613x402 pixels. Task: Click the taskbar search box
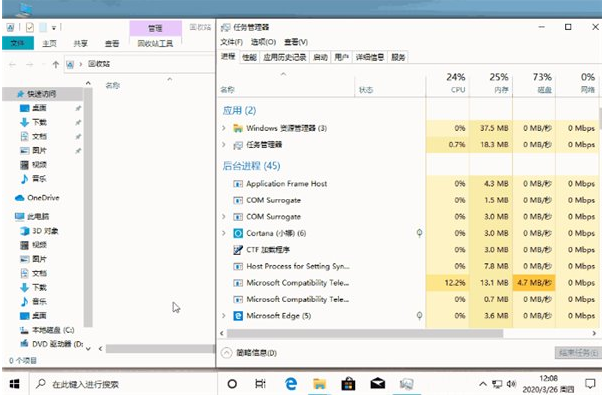pyautogui.click(x=123, y=384)
